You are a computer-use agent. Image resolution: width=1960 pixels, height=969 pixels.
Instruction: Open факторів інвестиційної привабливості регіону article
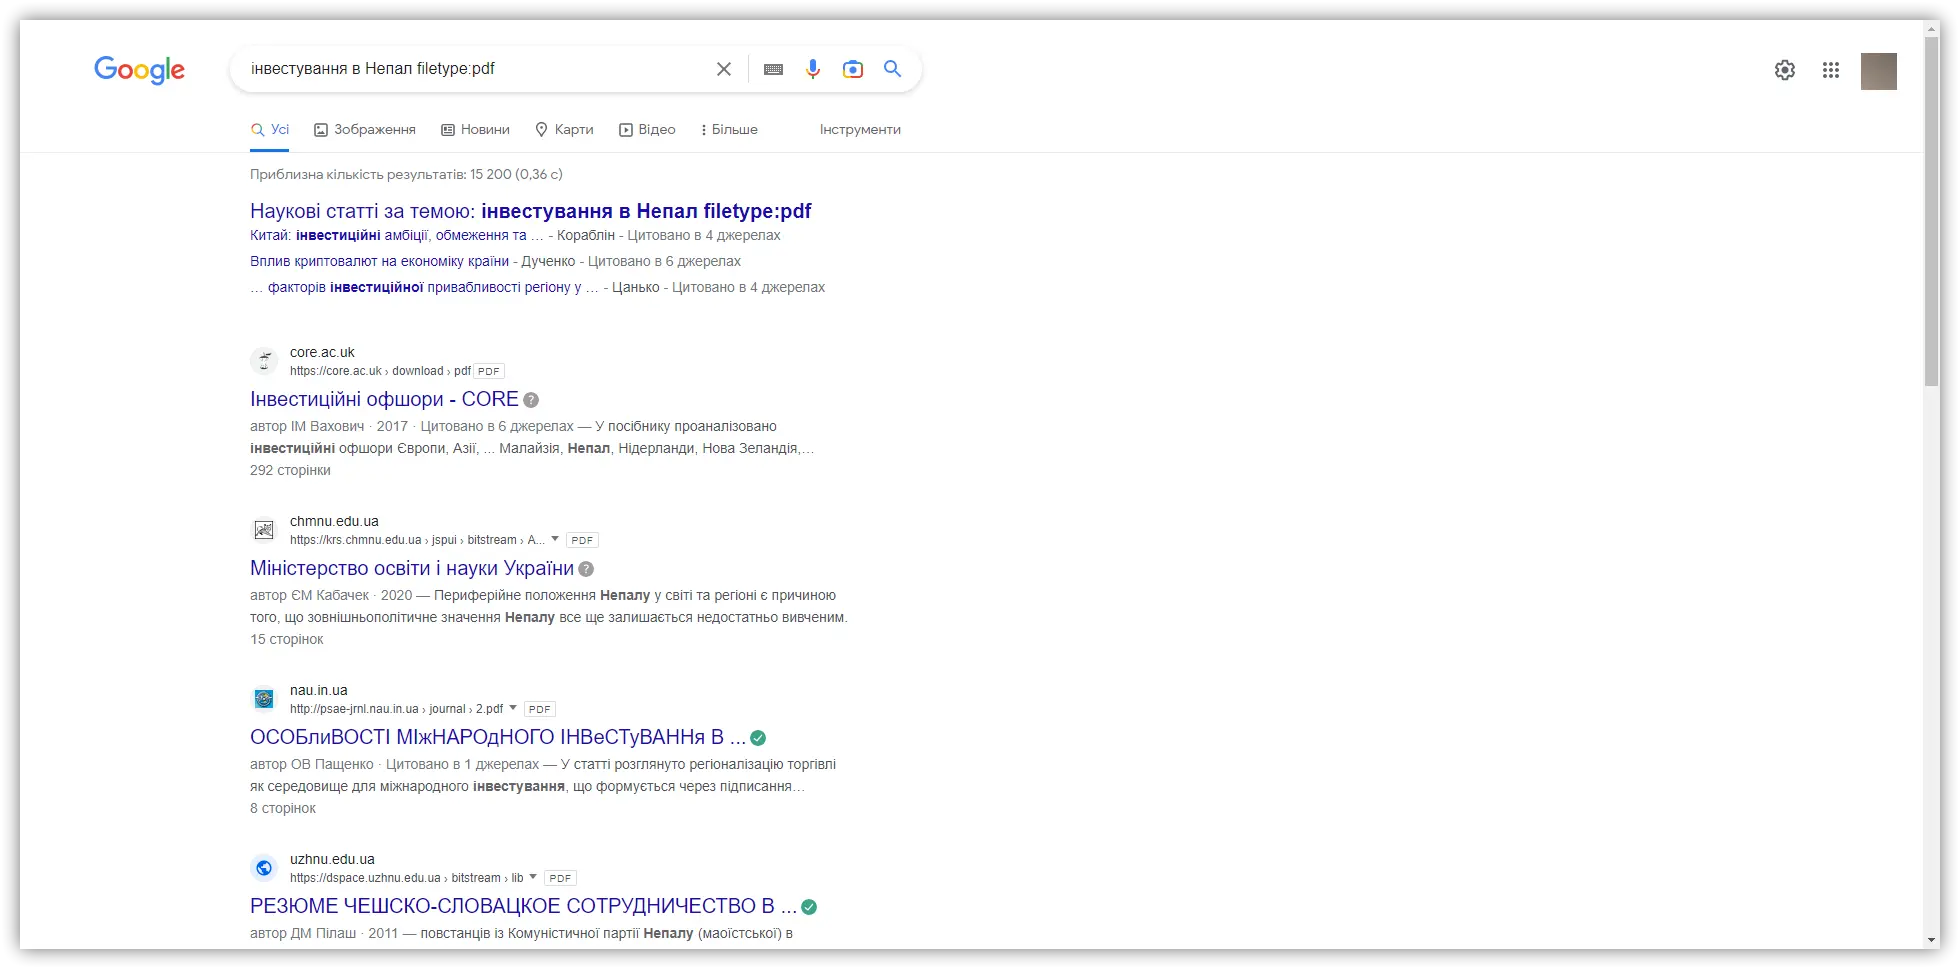click(x=424, y=288)
